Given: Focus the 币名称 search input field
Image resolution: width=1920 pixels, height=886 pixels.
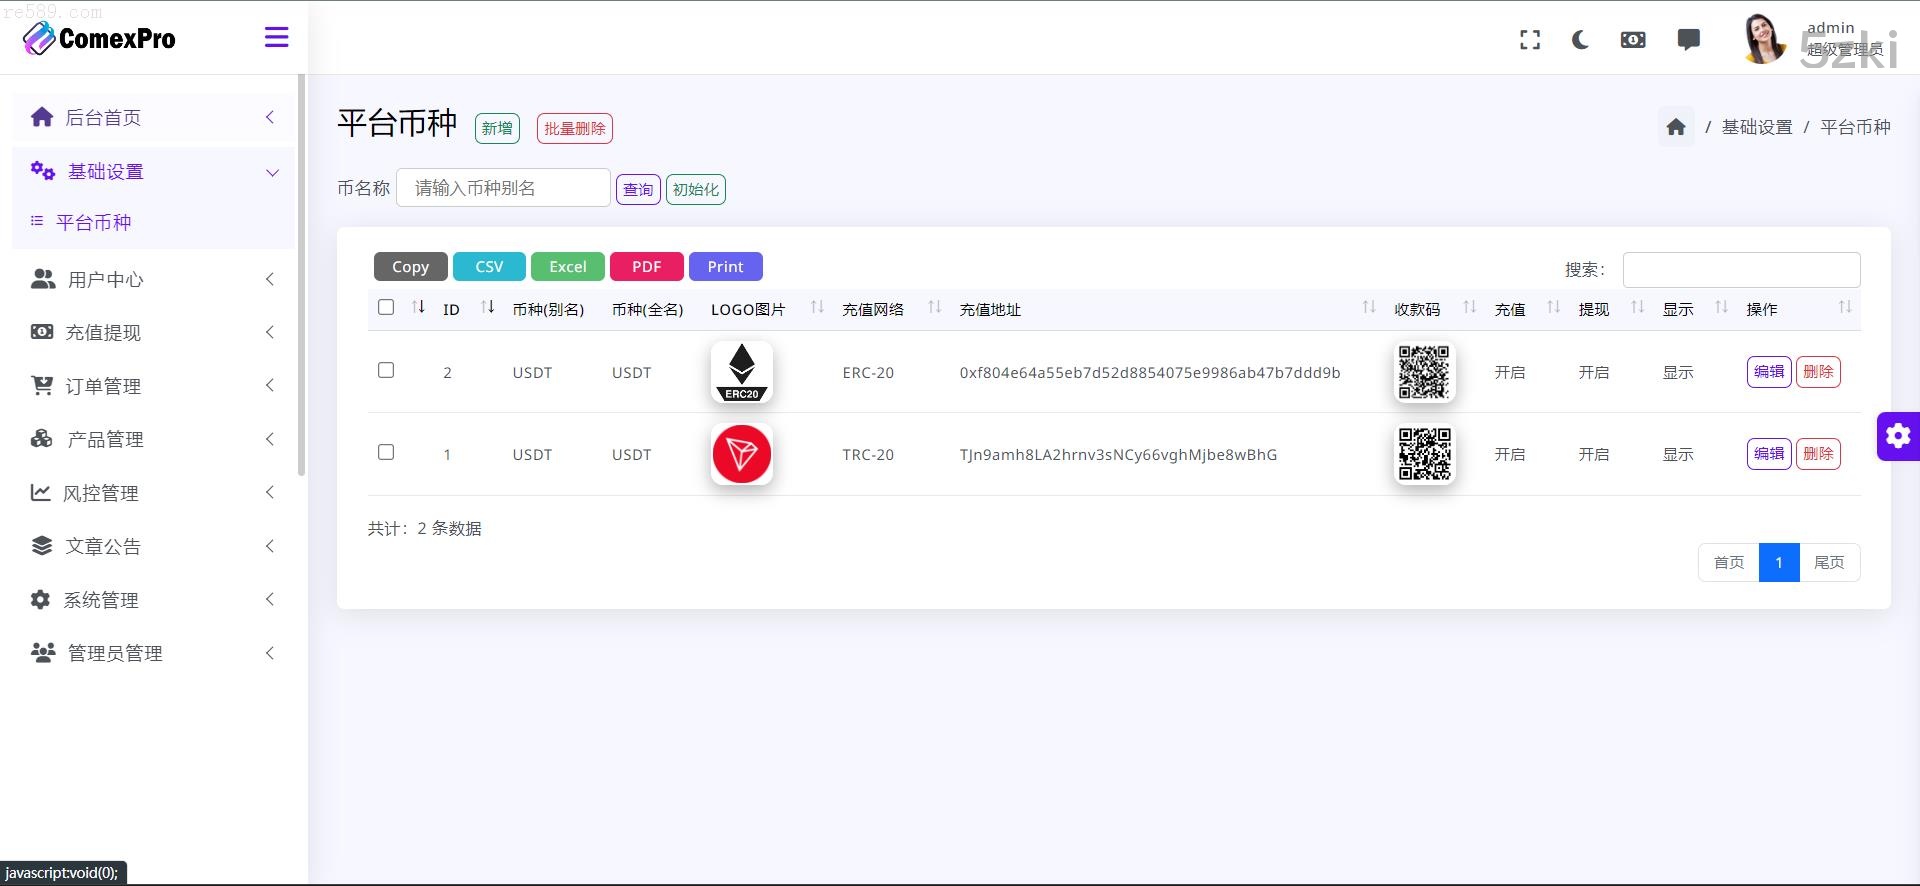Looking at the screenshot, I should [503, 188].
